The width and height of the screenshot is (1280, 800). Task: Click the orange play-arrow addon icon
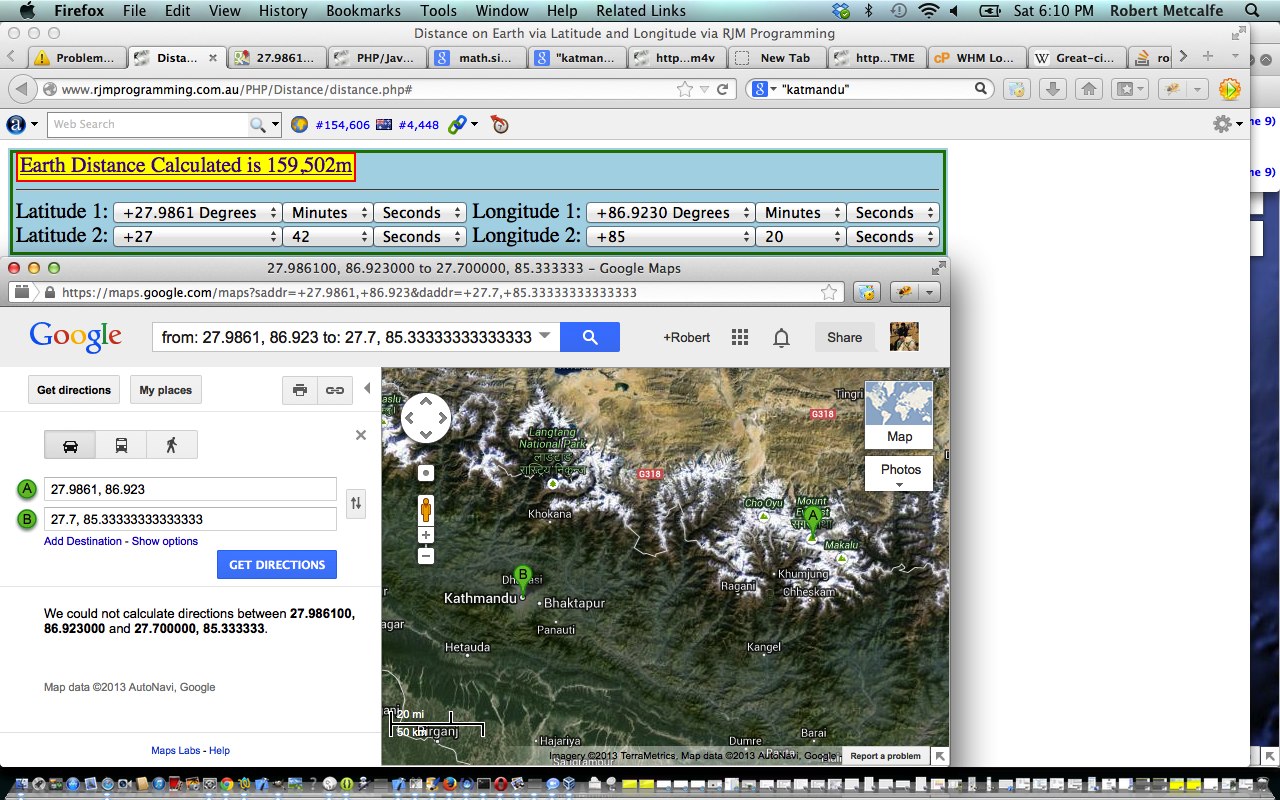point(1229,89)
